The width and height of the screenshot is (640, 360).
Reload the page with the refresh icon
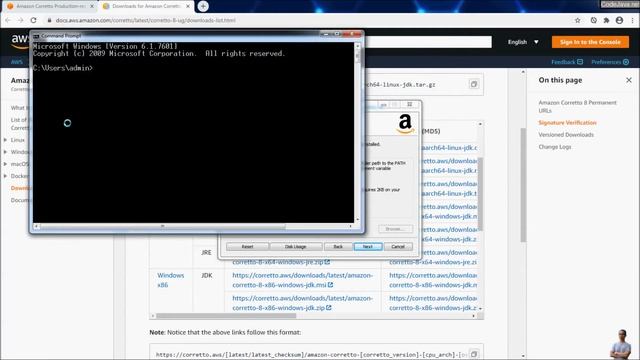point(33,20)
